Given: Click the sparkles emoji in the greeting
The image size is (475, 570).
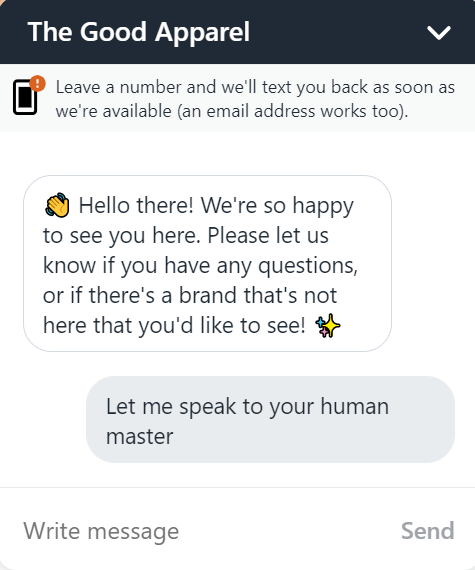Looking at the screenshot, I should [327, 326].
